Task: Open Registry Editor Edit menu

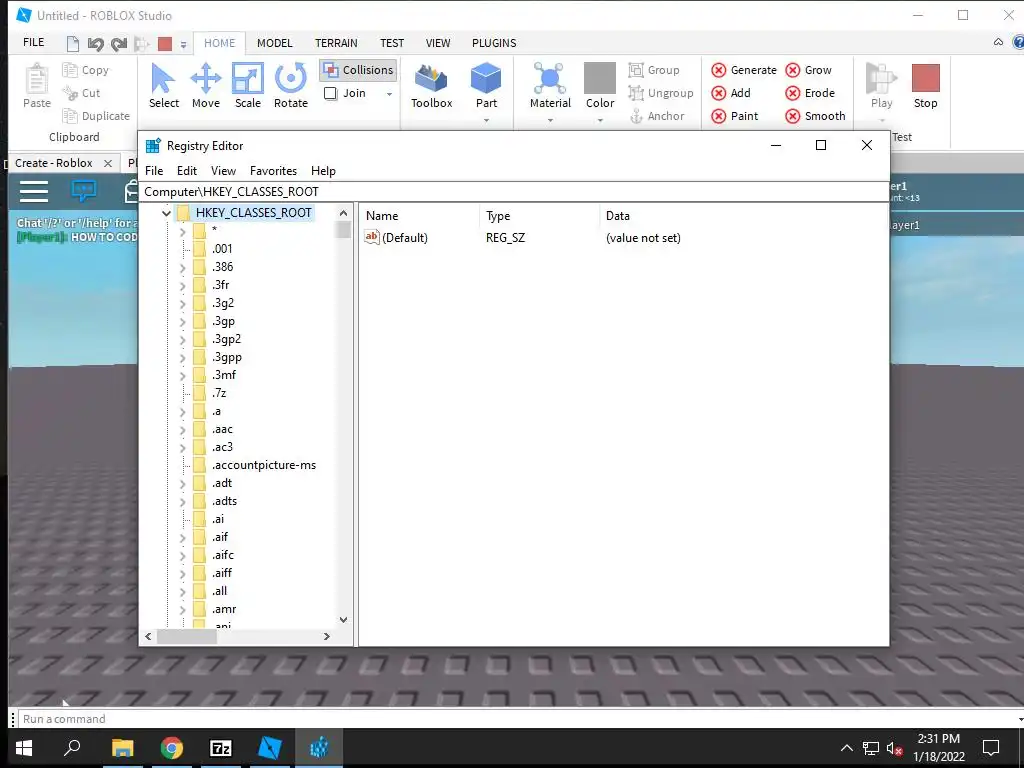Action: click(187, 170)
